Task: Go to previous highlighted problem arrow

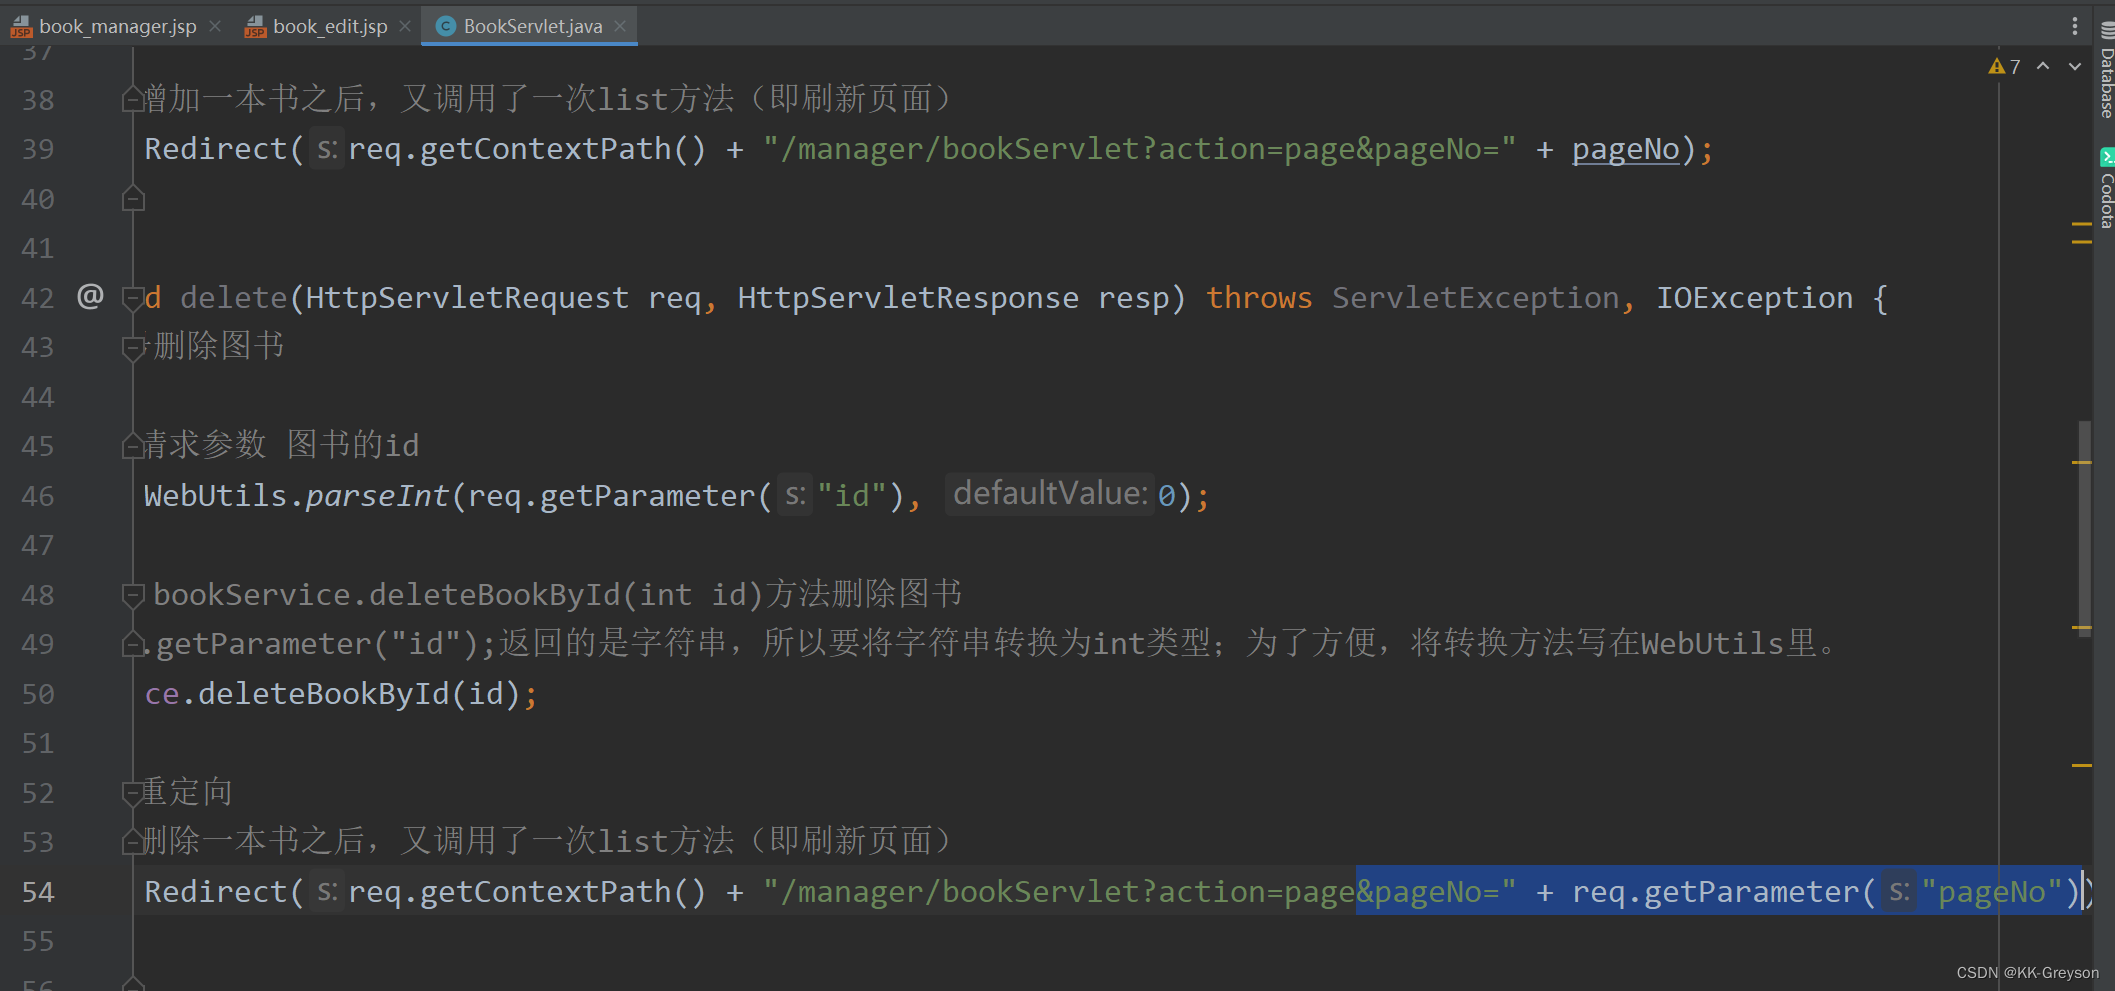Action: 2043,66
